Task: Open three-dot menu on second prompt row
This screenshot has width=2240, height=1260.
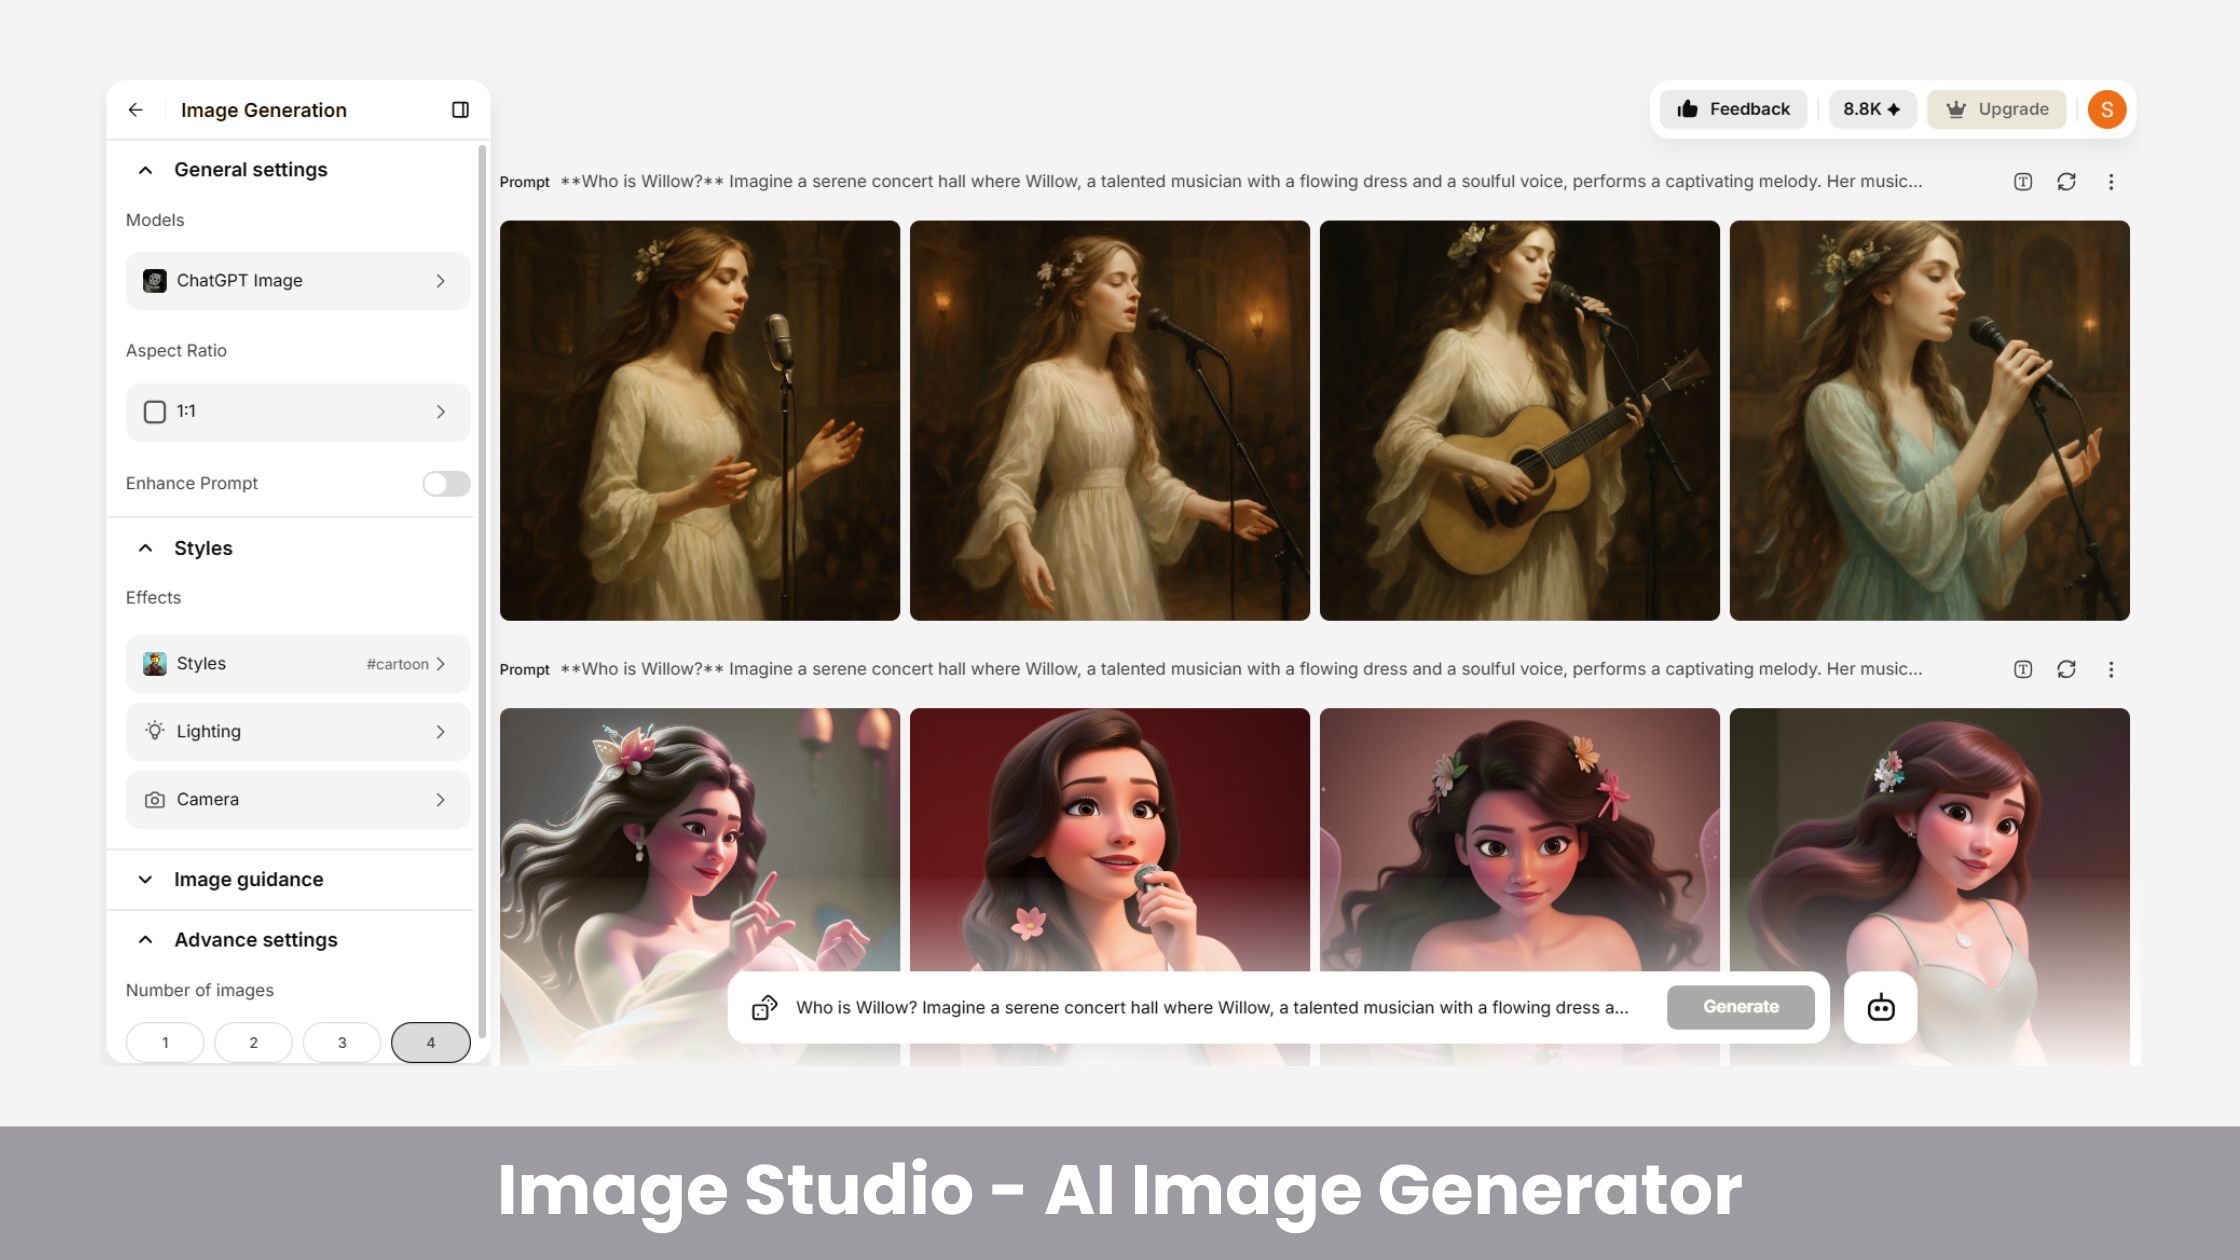Action: [x=2110, y=670]
